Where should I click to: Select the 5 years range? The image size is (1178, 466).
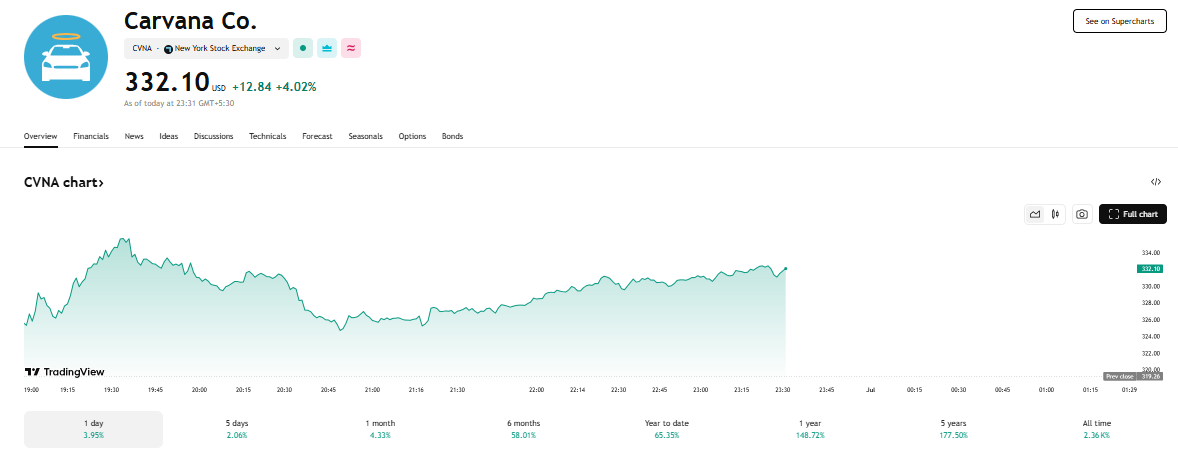coord(953,429)
